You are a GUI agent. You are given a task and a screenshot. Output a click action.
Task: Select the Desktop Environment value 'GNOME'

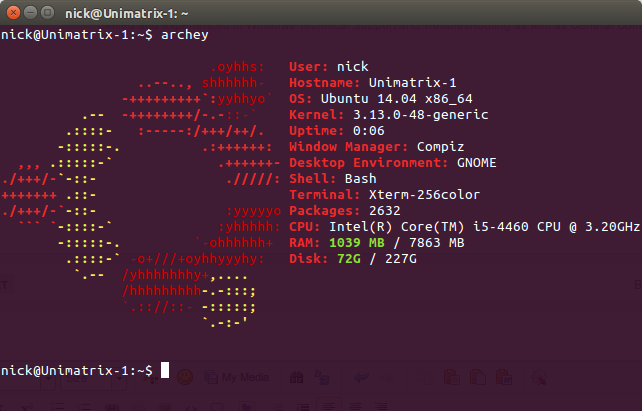click(476, 163)
